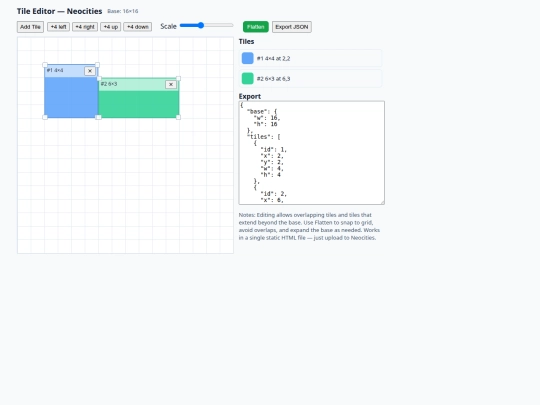Click the green Flatten button
Image resolution: width=540 pixels, height=405 pixels.
click(256, 27)
